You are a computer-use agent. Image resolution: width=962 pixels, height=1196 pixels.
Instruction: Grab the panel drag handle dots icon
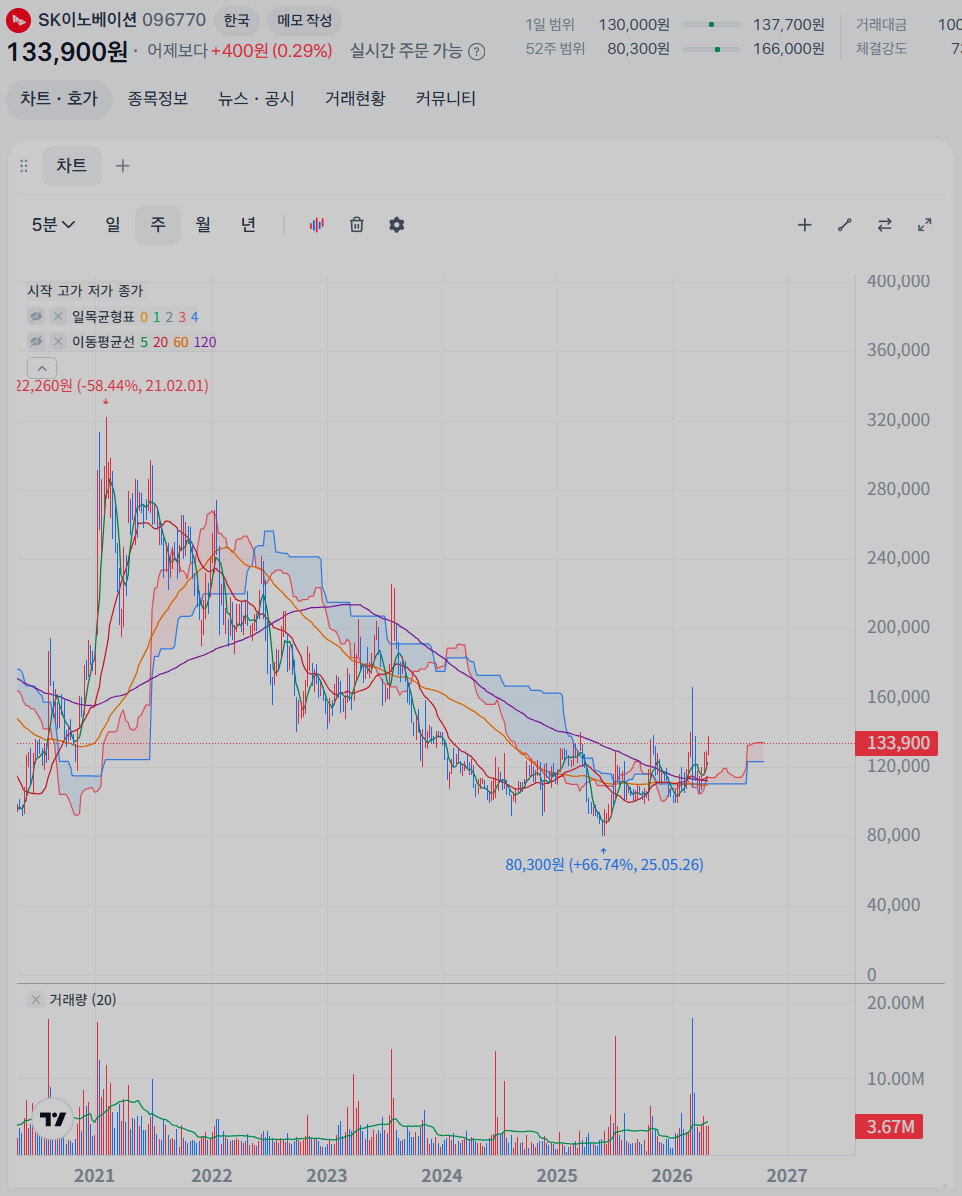(x=24, y=166)
